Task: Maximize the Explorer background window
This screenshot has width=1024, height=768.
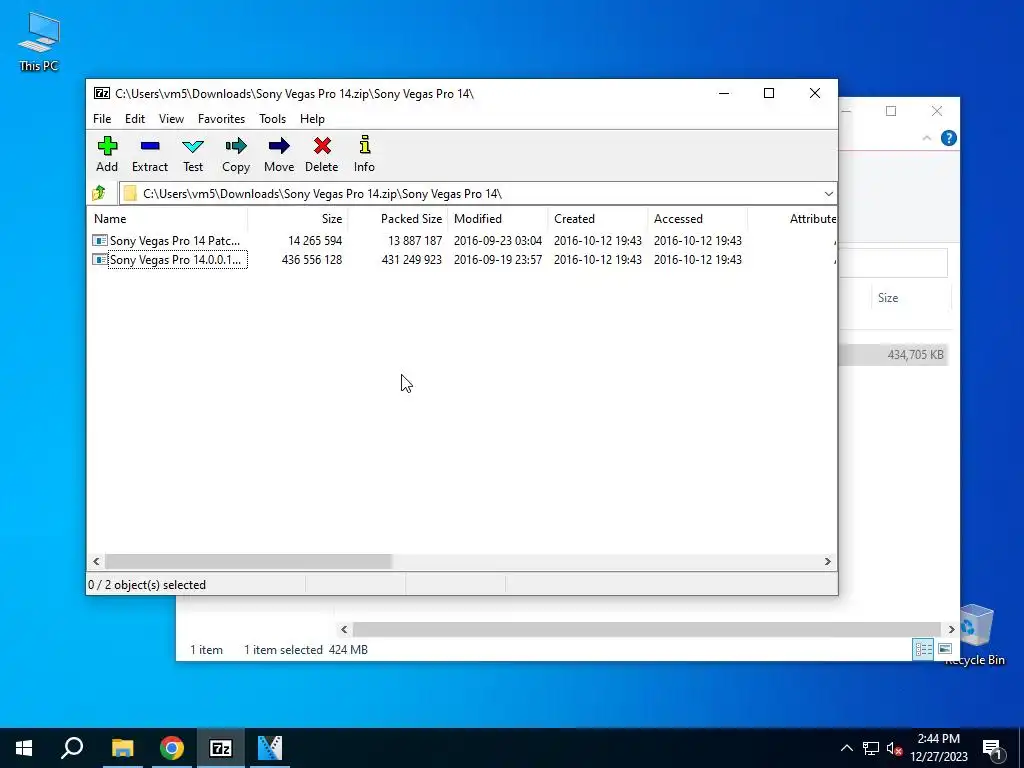Action: click(891, 111)
